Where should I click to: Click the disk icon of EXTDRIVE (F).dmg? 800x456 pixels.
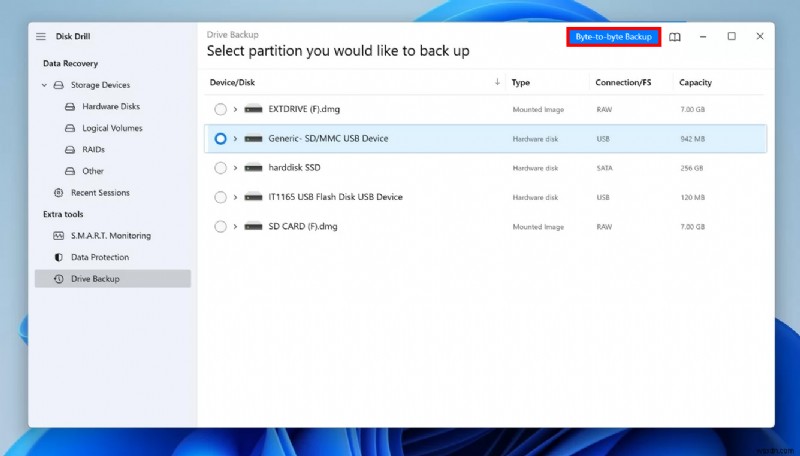[253, 109]
